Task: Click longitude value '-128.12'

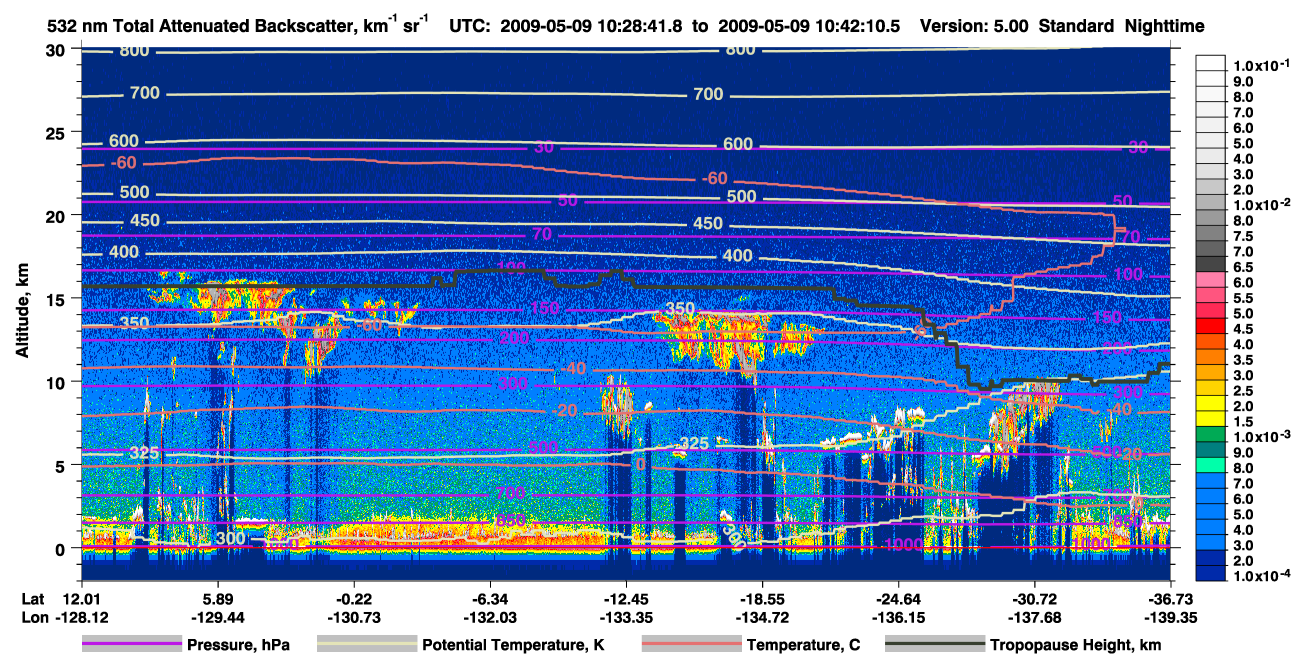Action: tap(80, 617)
